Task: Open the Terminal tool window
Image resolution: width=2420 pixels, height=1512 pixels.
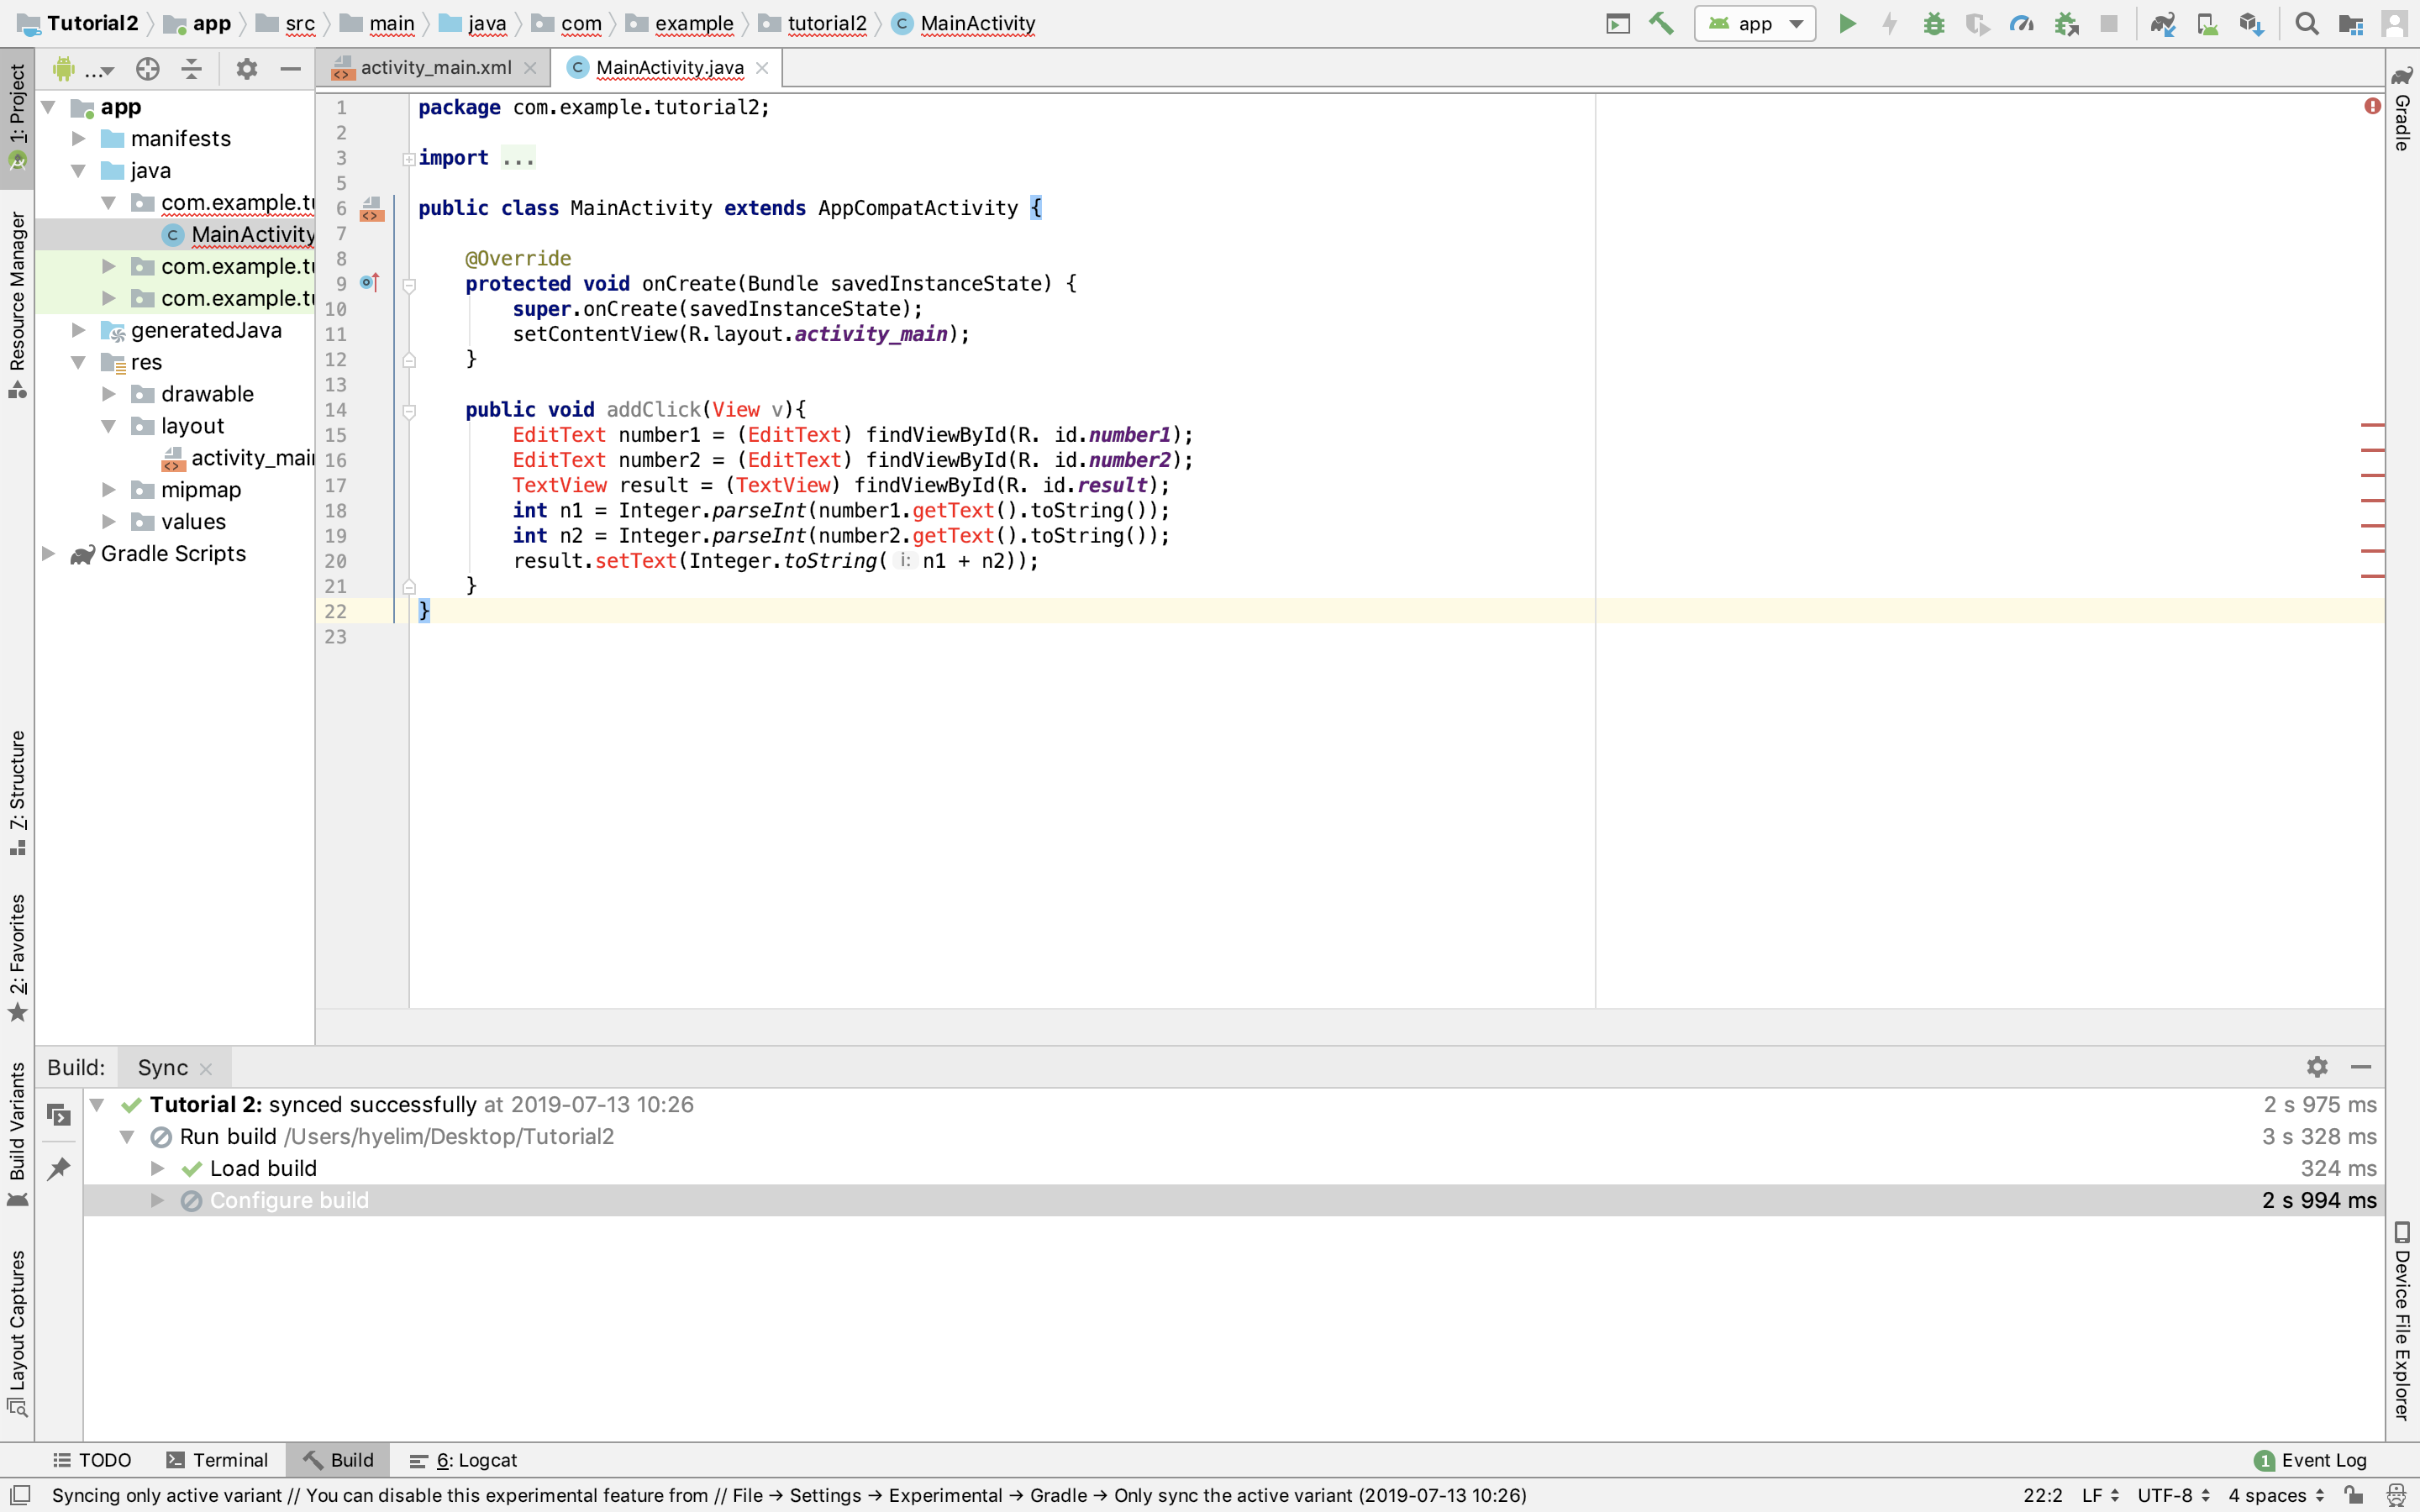Action: 217,1460
